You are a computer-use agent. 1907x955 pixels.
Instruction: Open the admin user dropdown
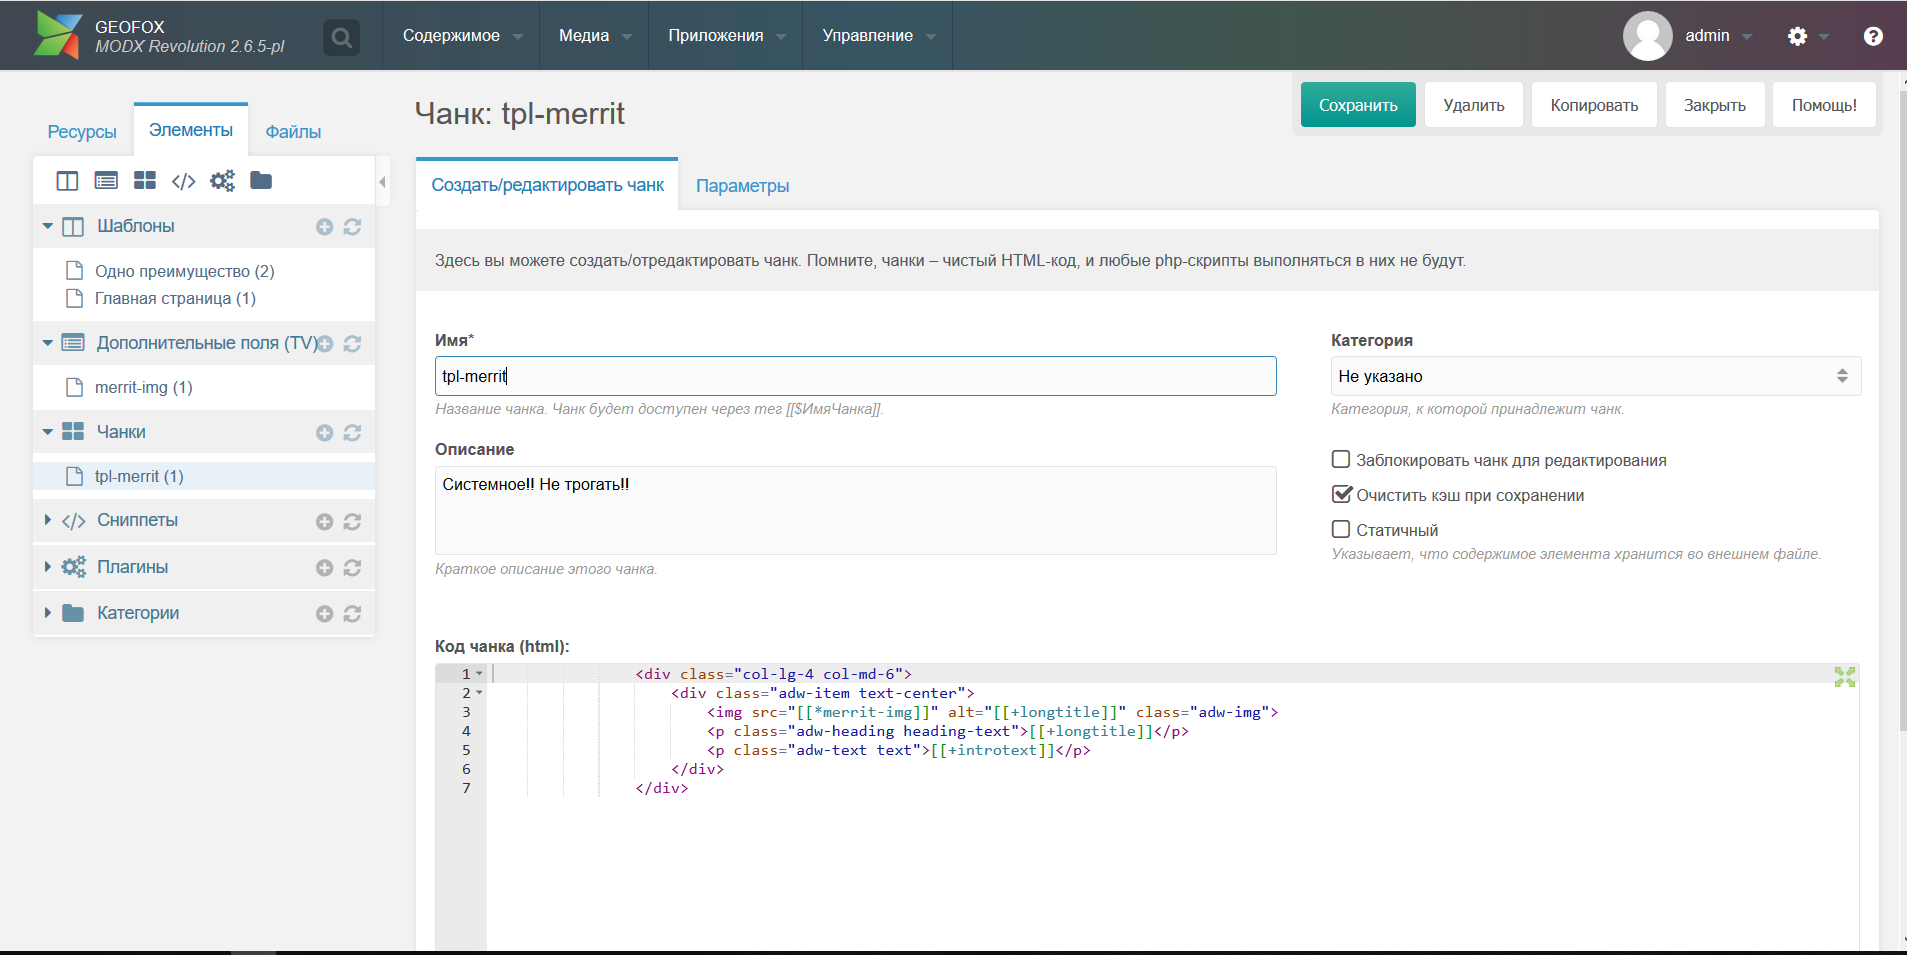(1719, 36)
